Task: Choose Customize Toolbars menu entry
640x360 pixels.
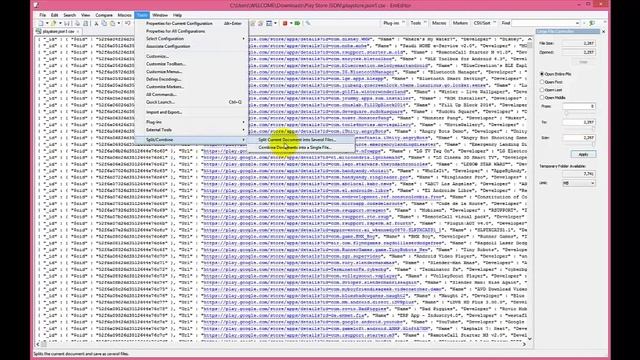Action: pyautogui.click(x=192, y=64)
